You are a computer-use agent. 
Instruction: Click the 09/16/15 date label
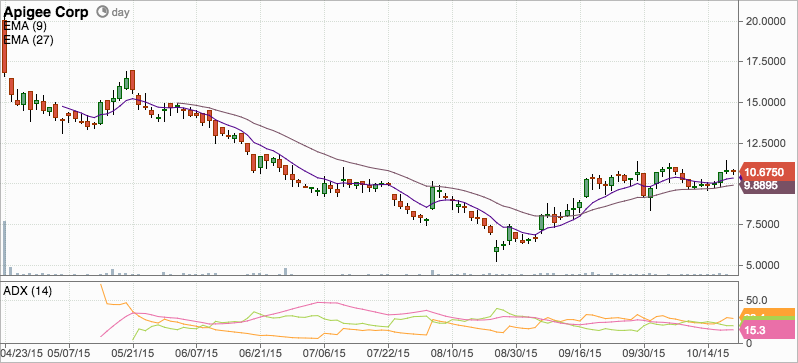[x=580, y=353]
